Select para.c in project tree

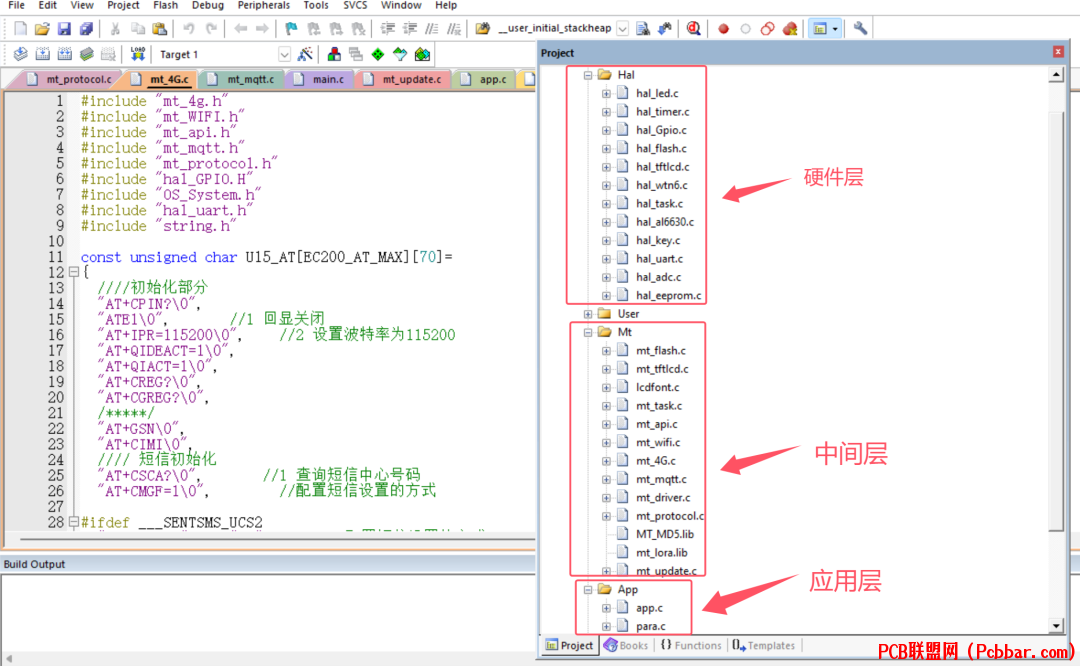(x=650, y=627)
